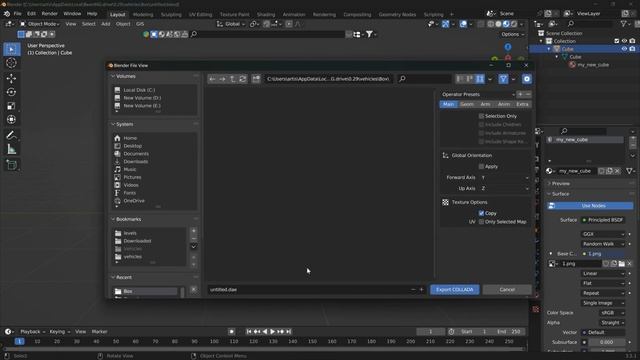Select the Scale tool

pos(11,106)
